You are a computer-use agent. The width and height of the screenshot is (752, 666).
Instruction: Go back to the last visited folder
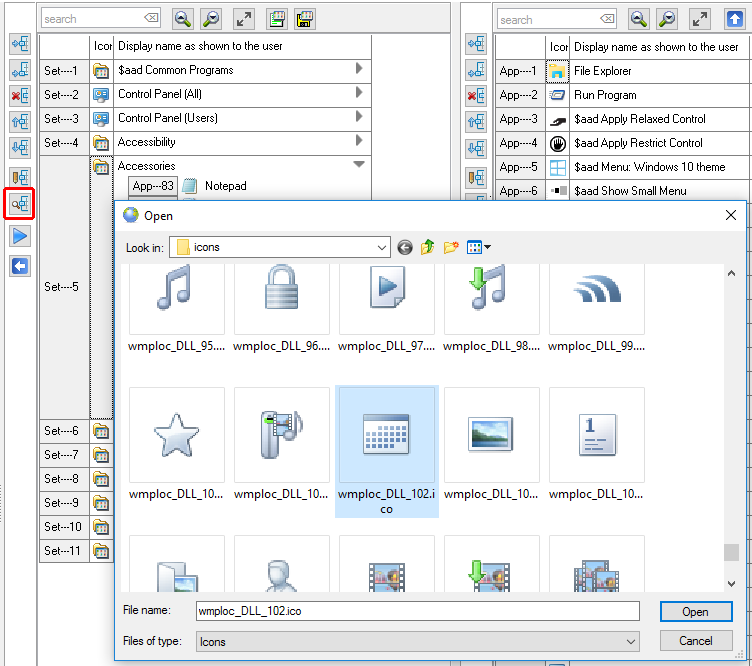[405, 247]
